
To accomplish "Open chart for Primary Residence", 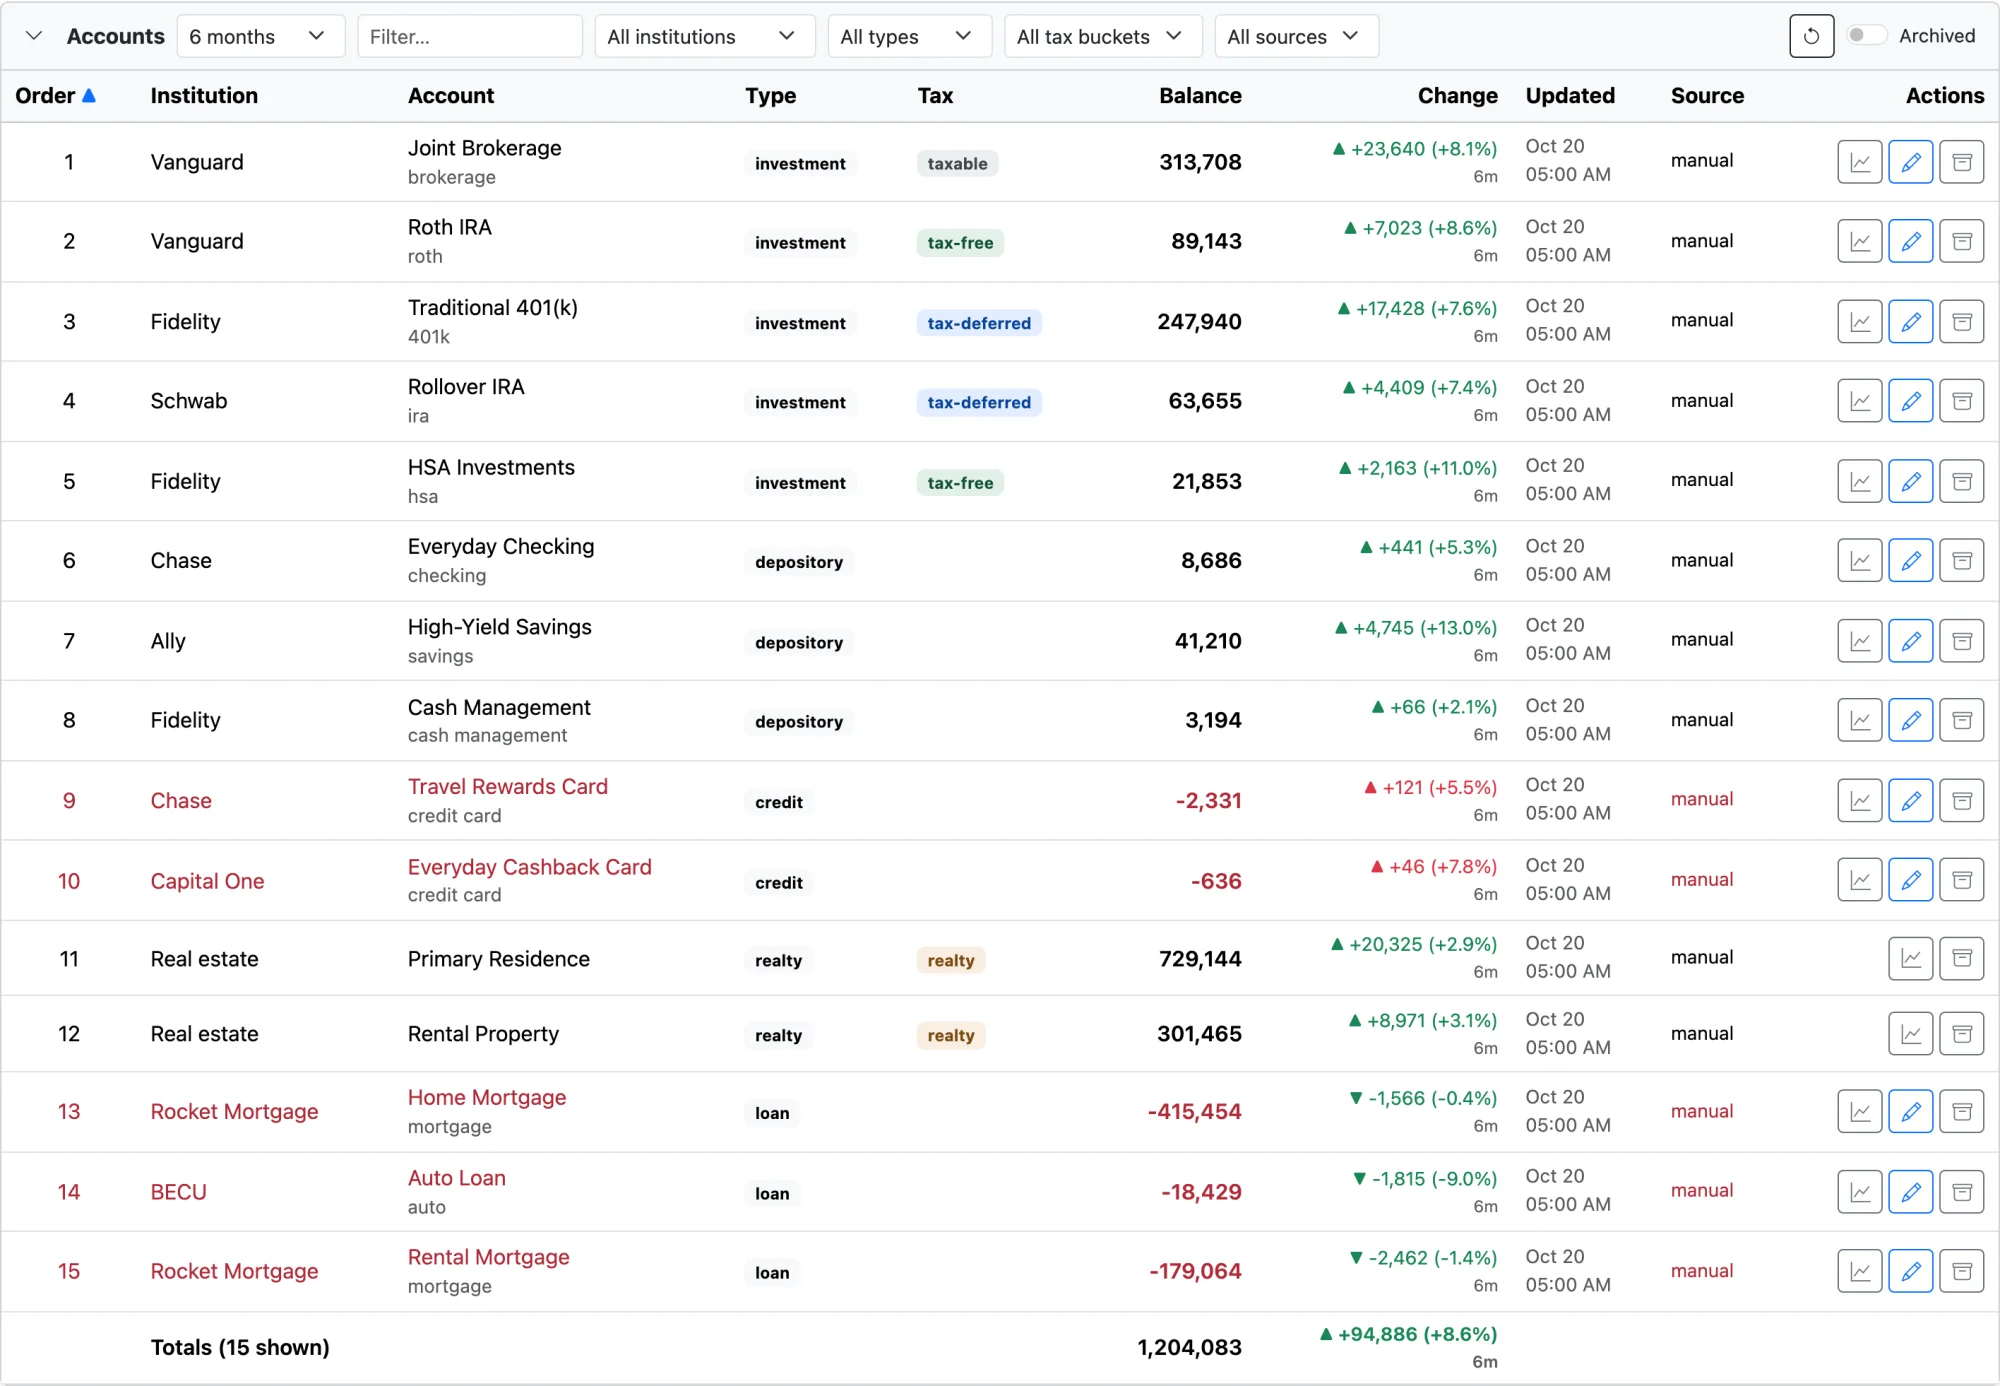I will [x=1911, y=958].
